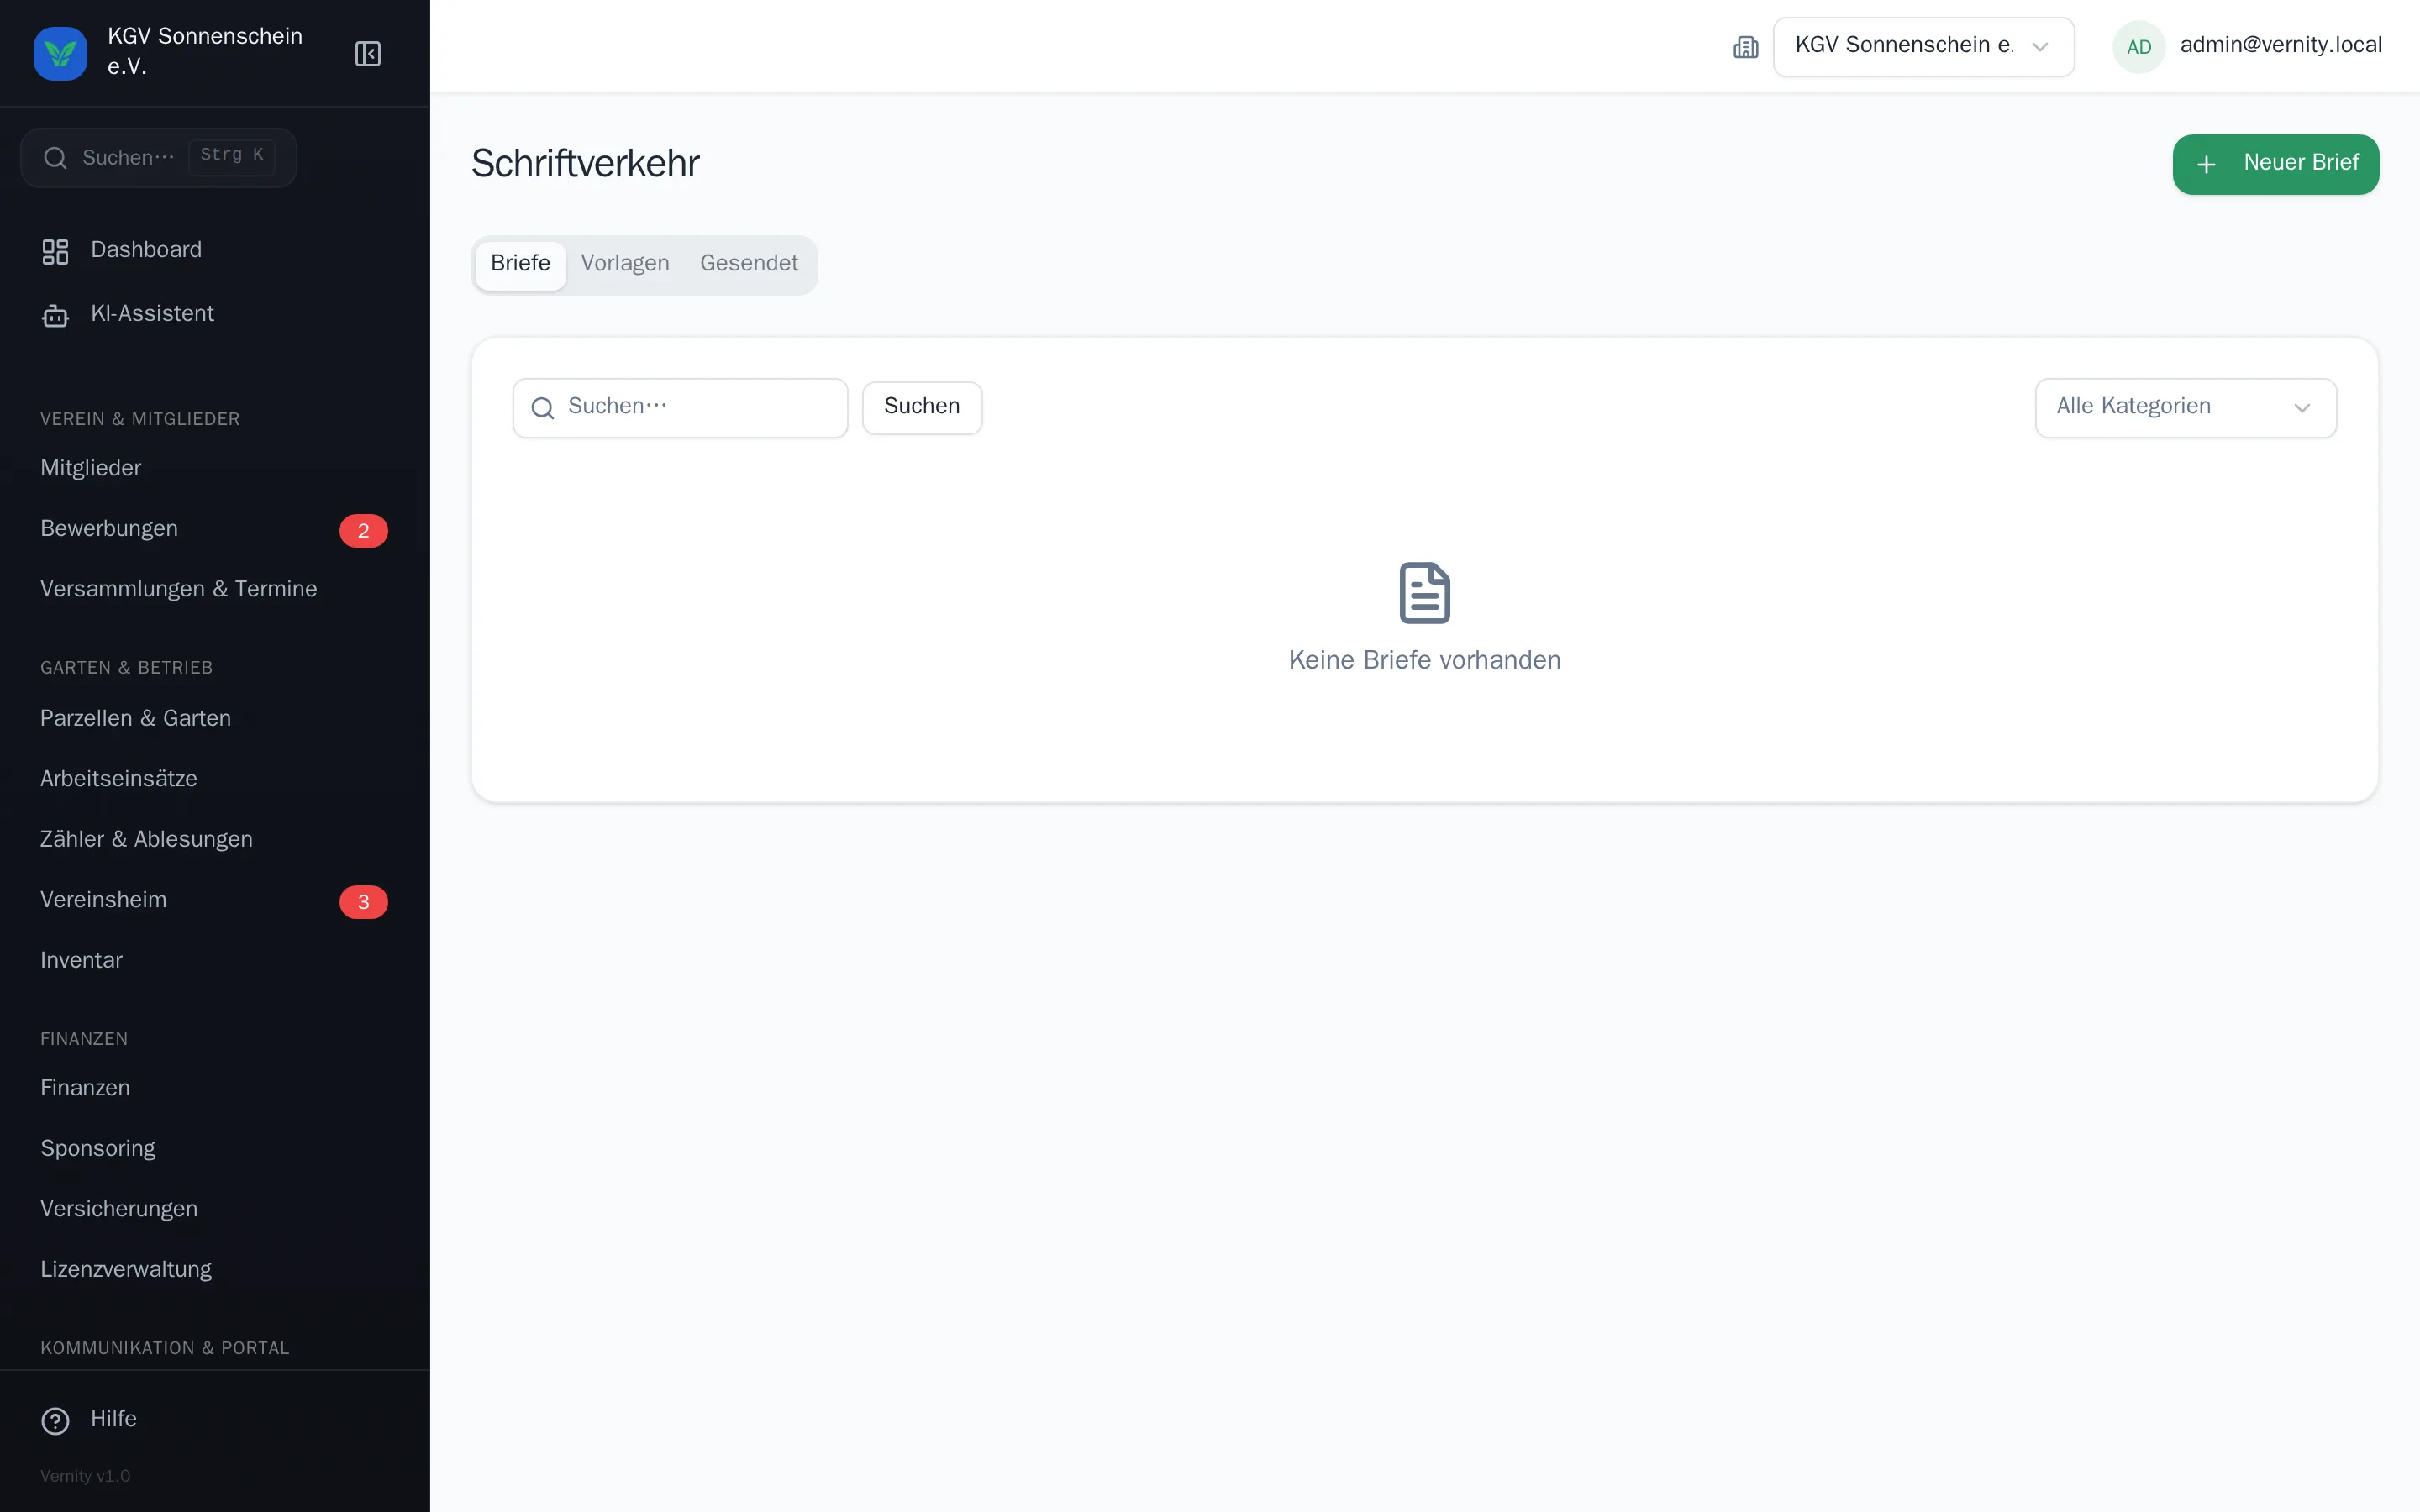Click the red badge on Vereinsheim

(x=363, y=901)
